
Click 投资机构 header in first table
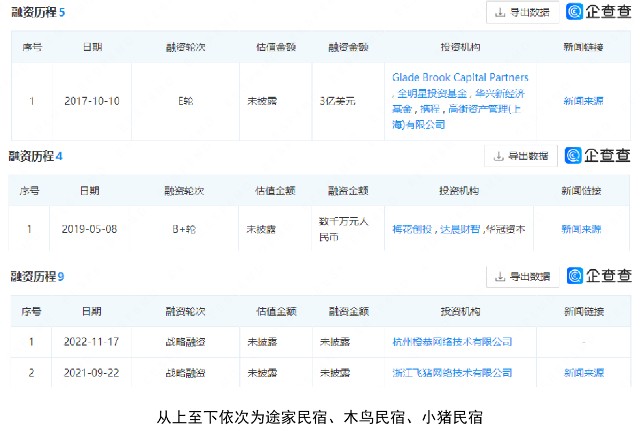pyautogui.click(x=460, y=47)
